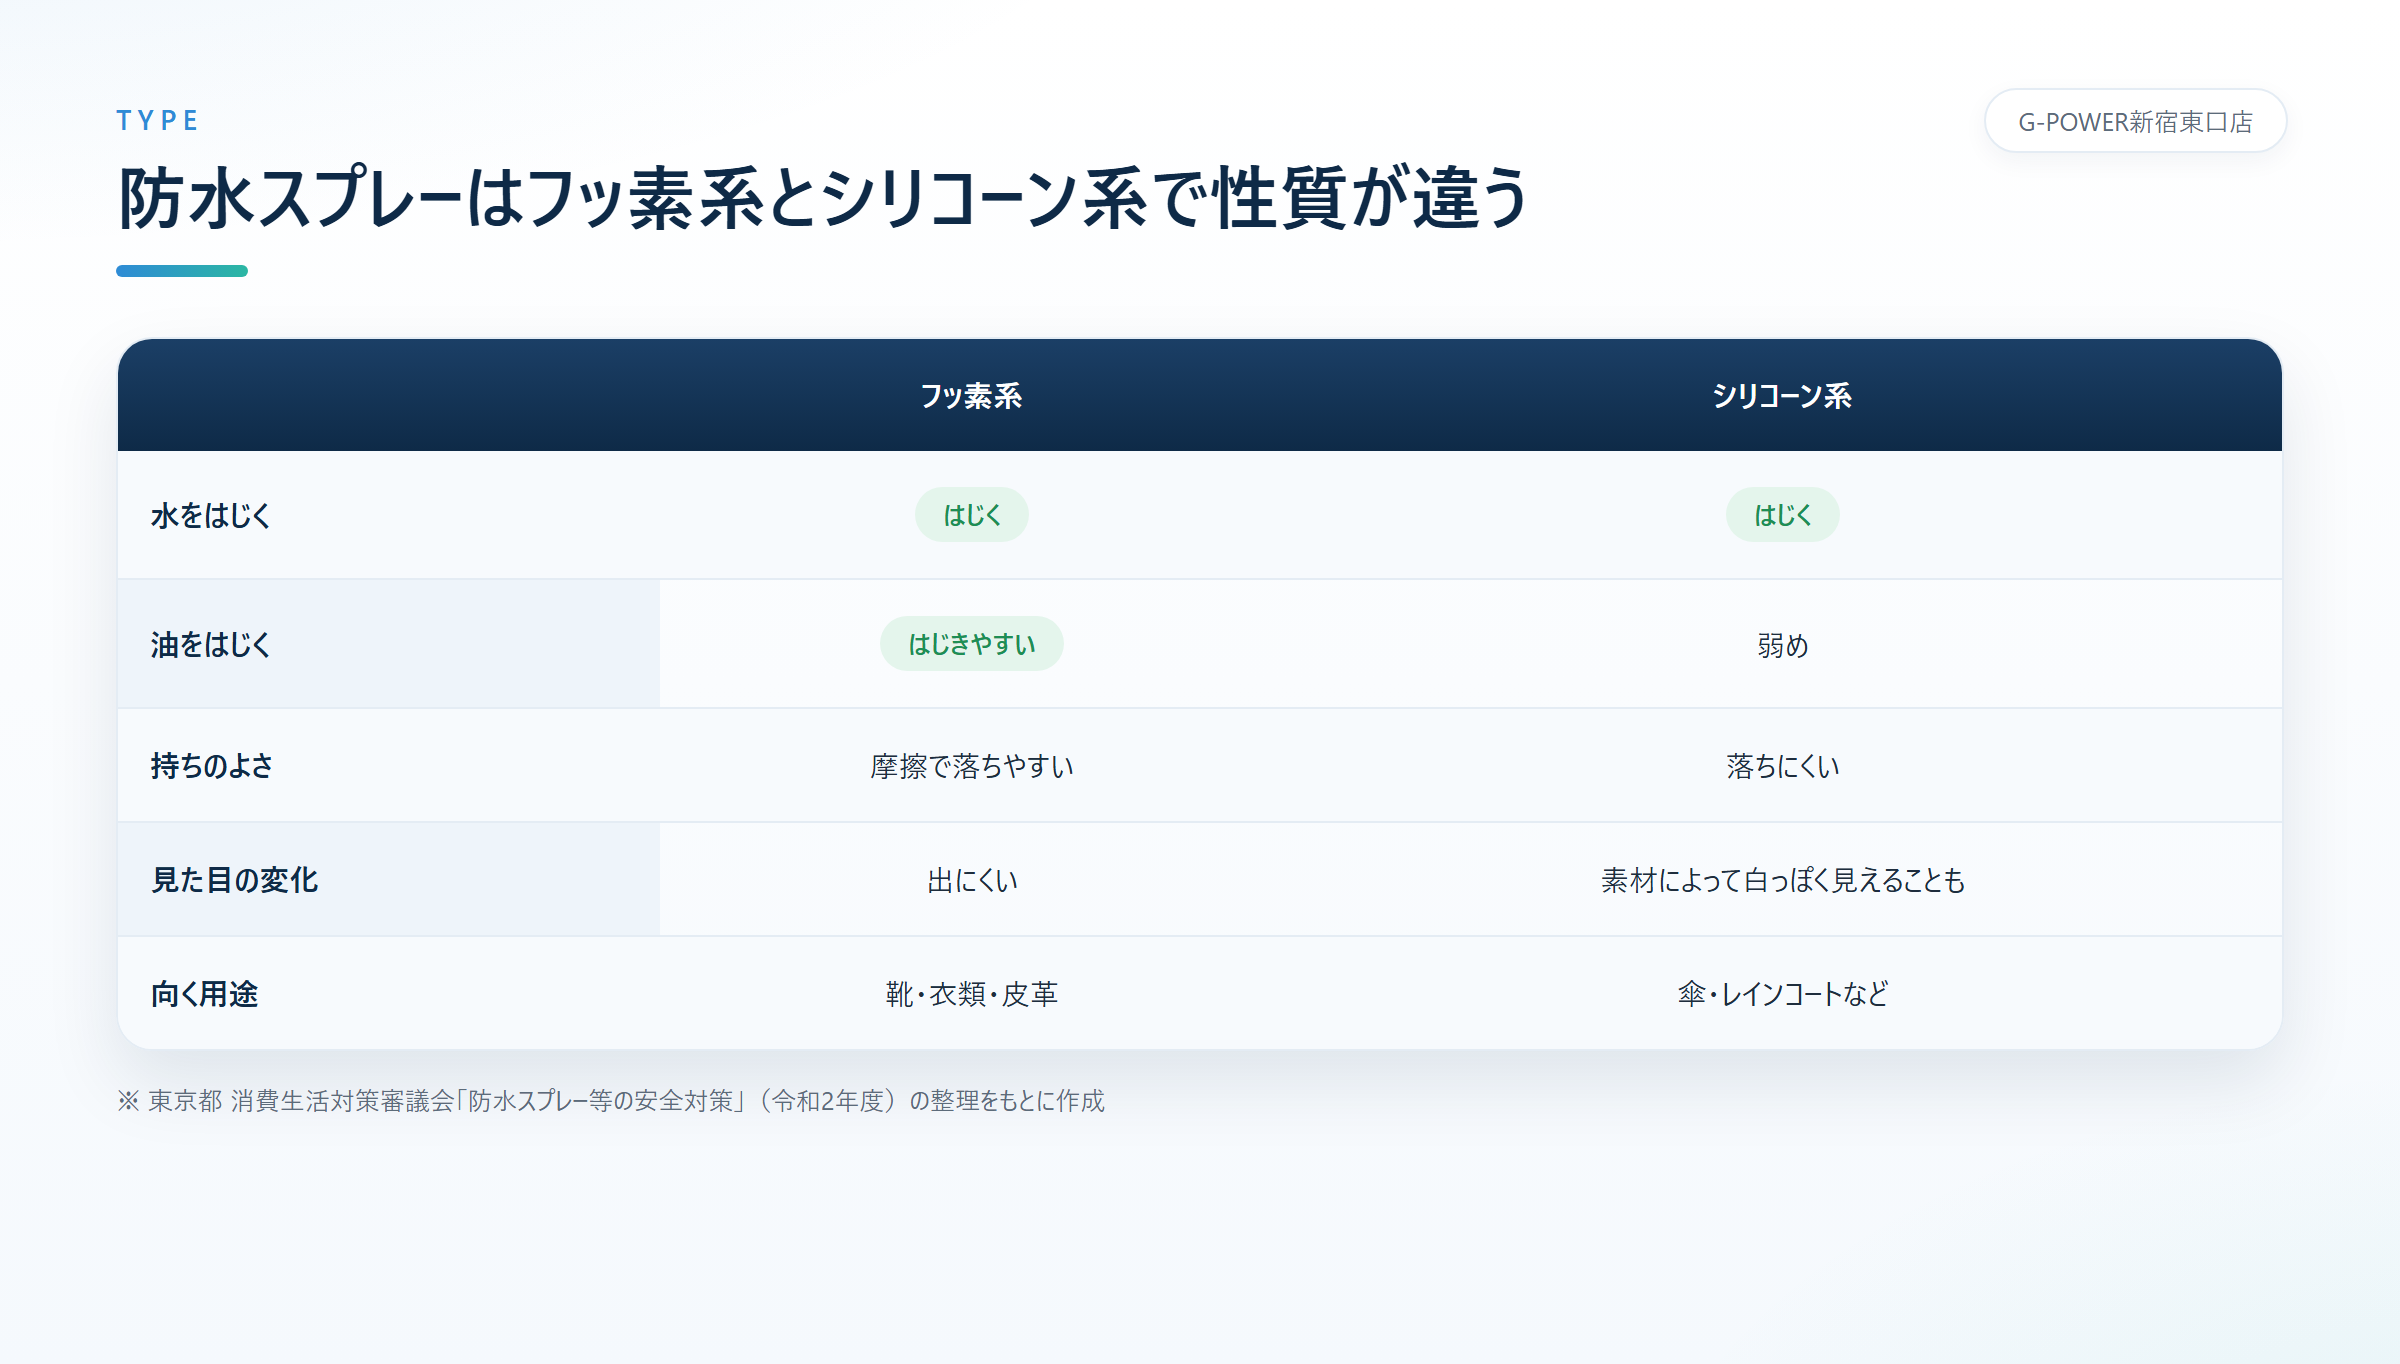Screen dimensions: 2400x1364
Task: Click the slide title 防水スプレーはフッ素系とシリコーン系で性質が違う
Action: [823, 198]
